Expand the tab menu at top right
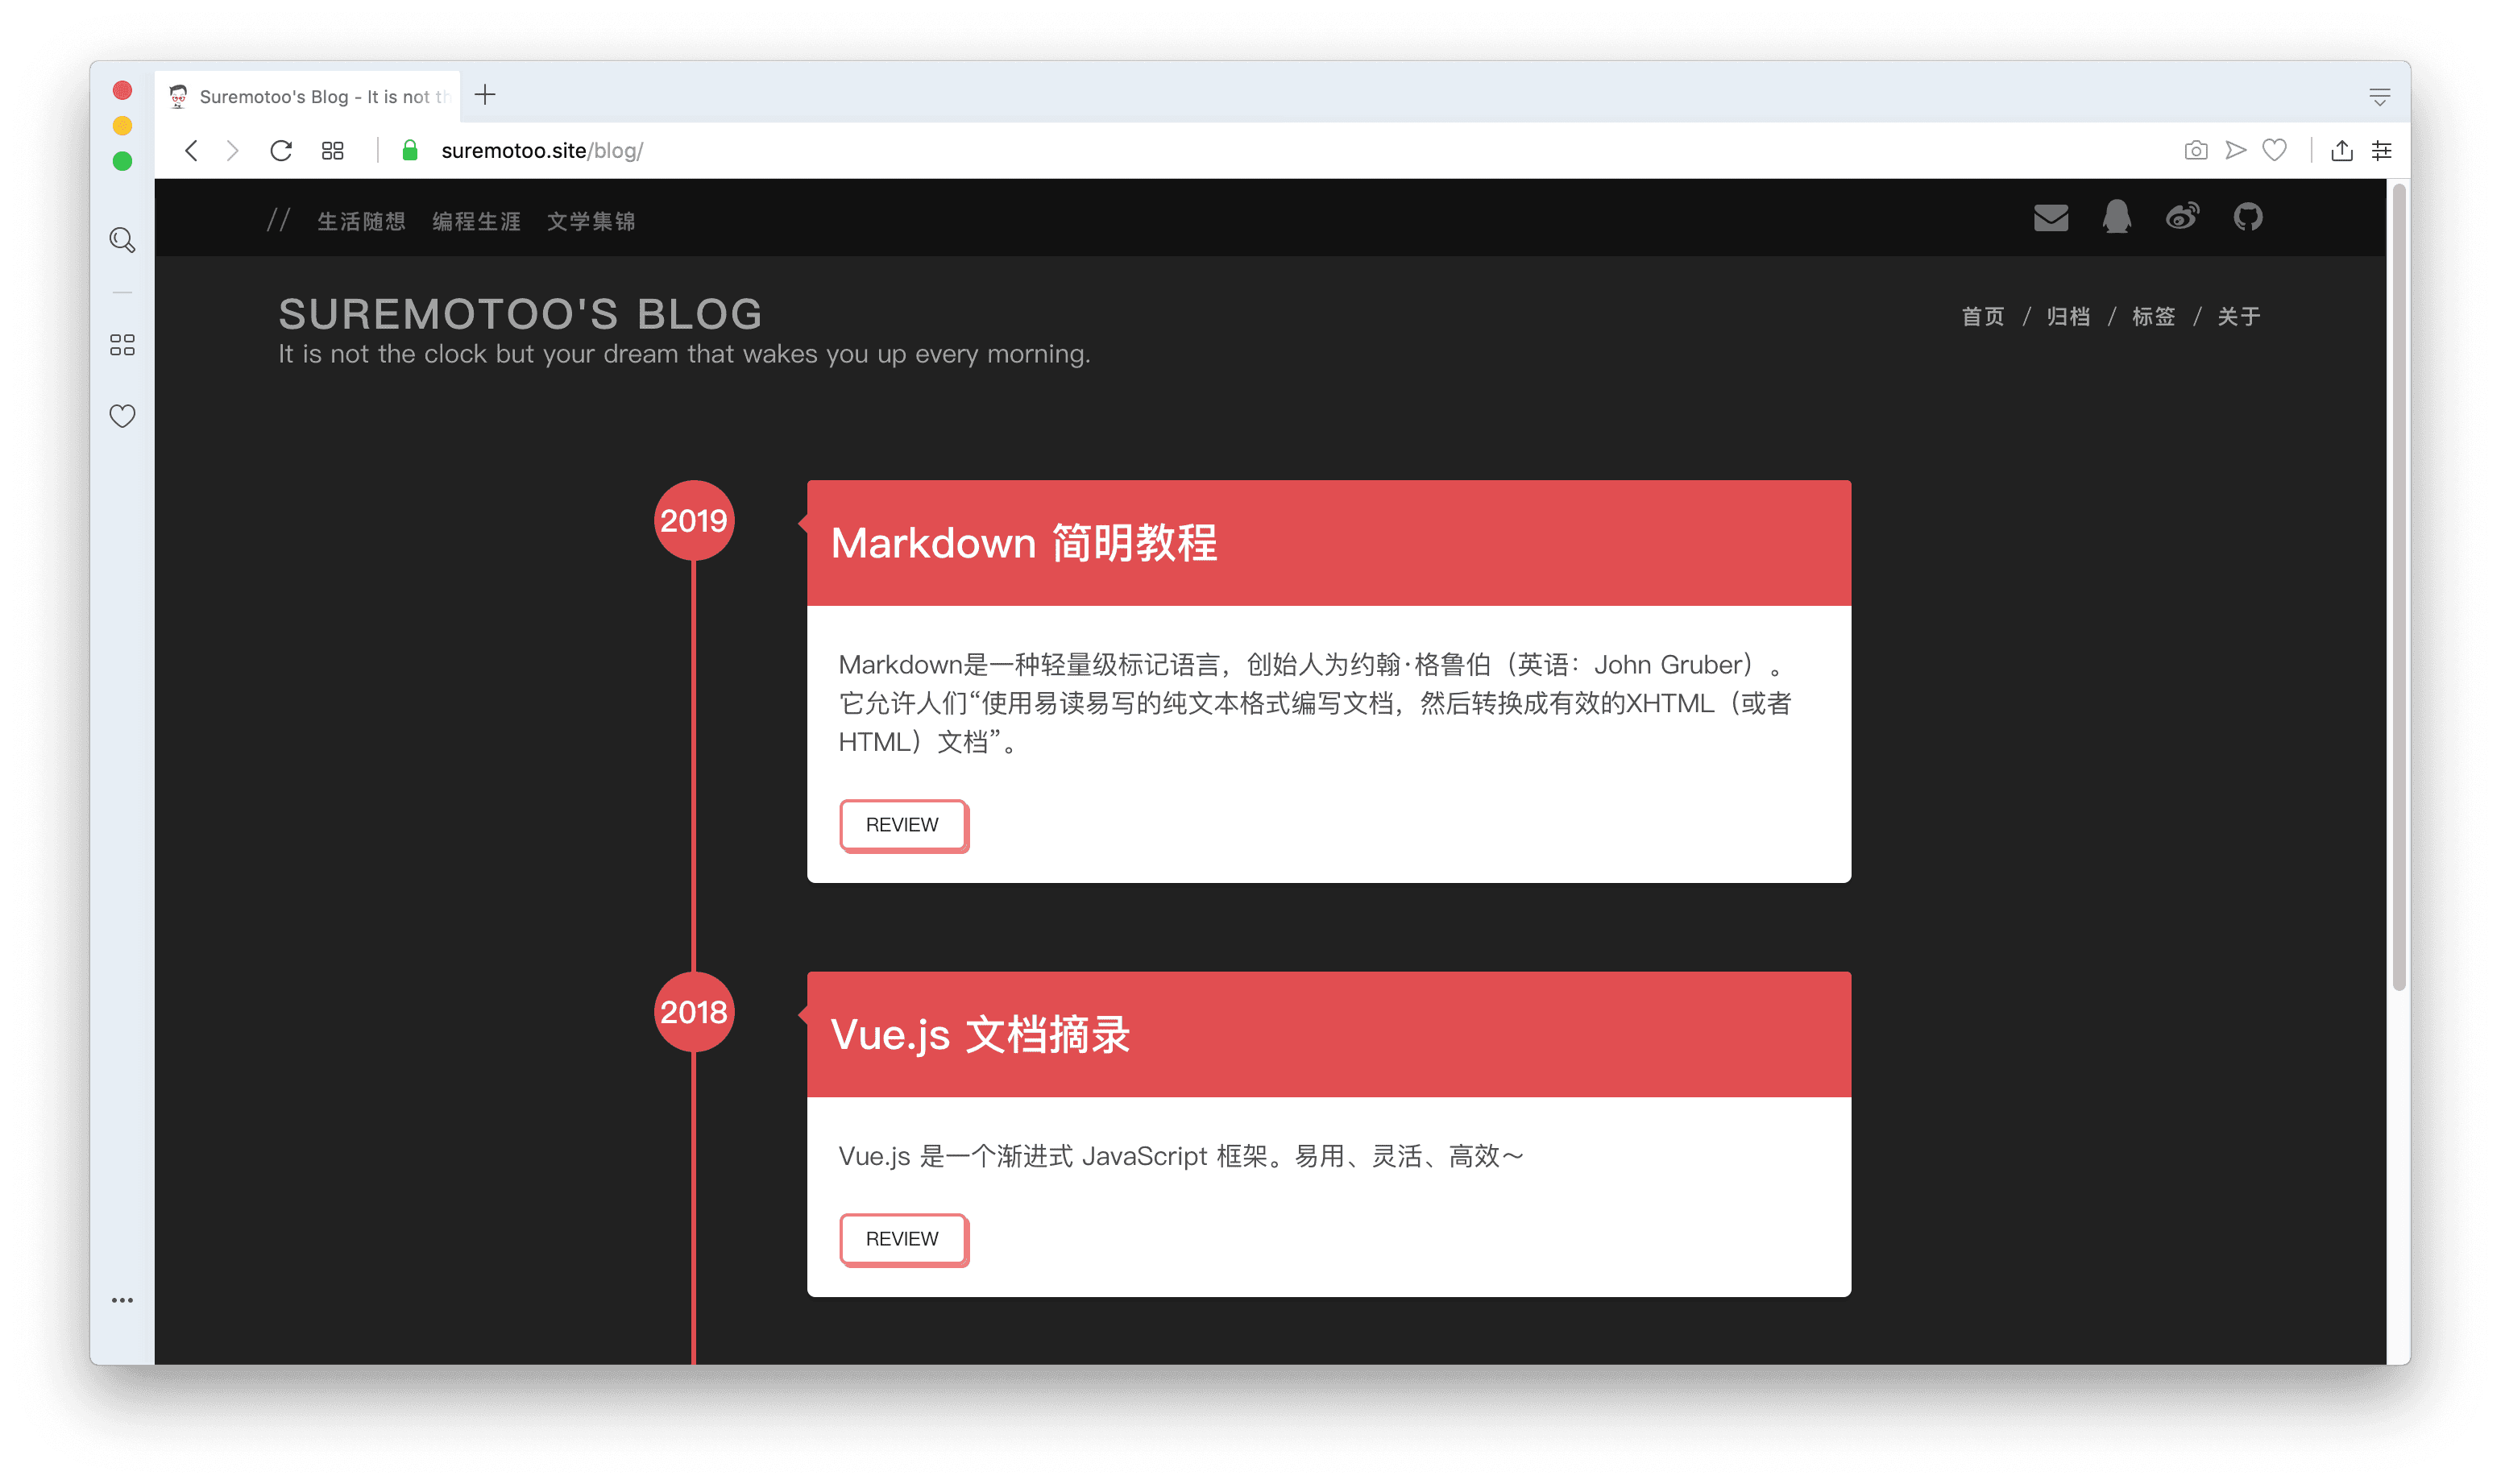The height and width of the screenshot is (1484, 2501). click(x=2379, y=97)
